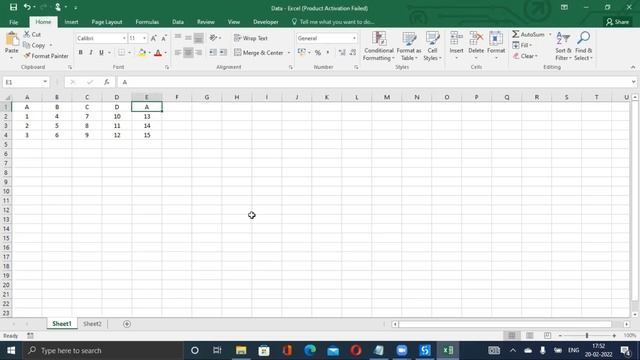
Task: Toggle Wrap Text
Action: click(x=251, y=38)
